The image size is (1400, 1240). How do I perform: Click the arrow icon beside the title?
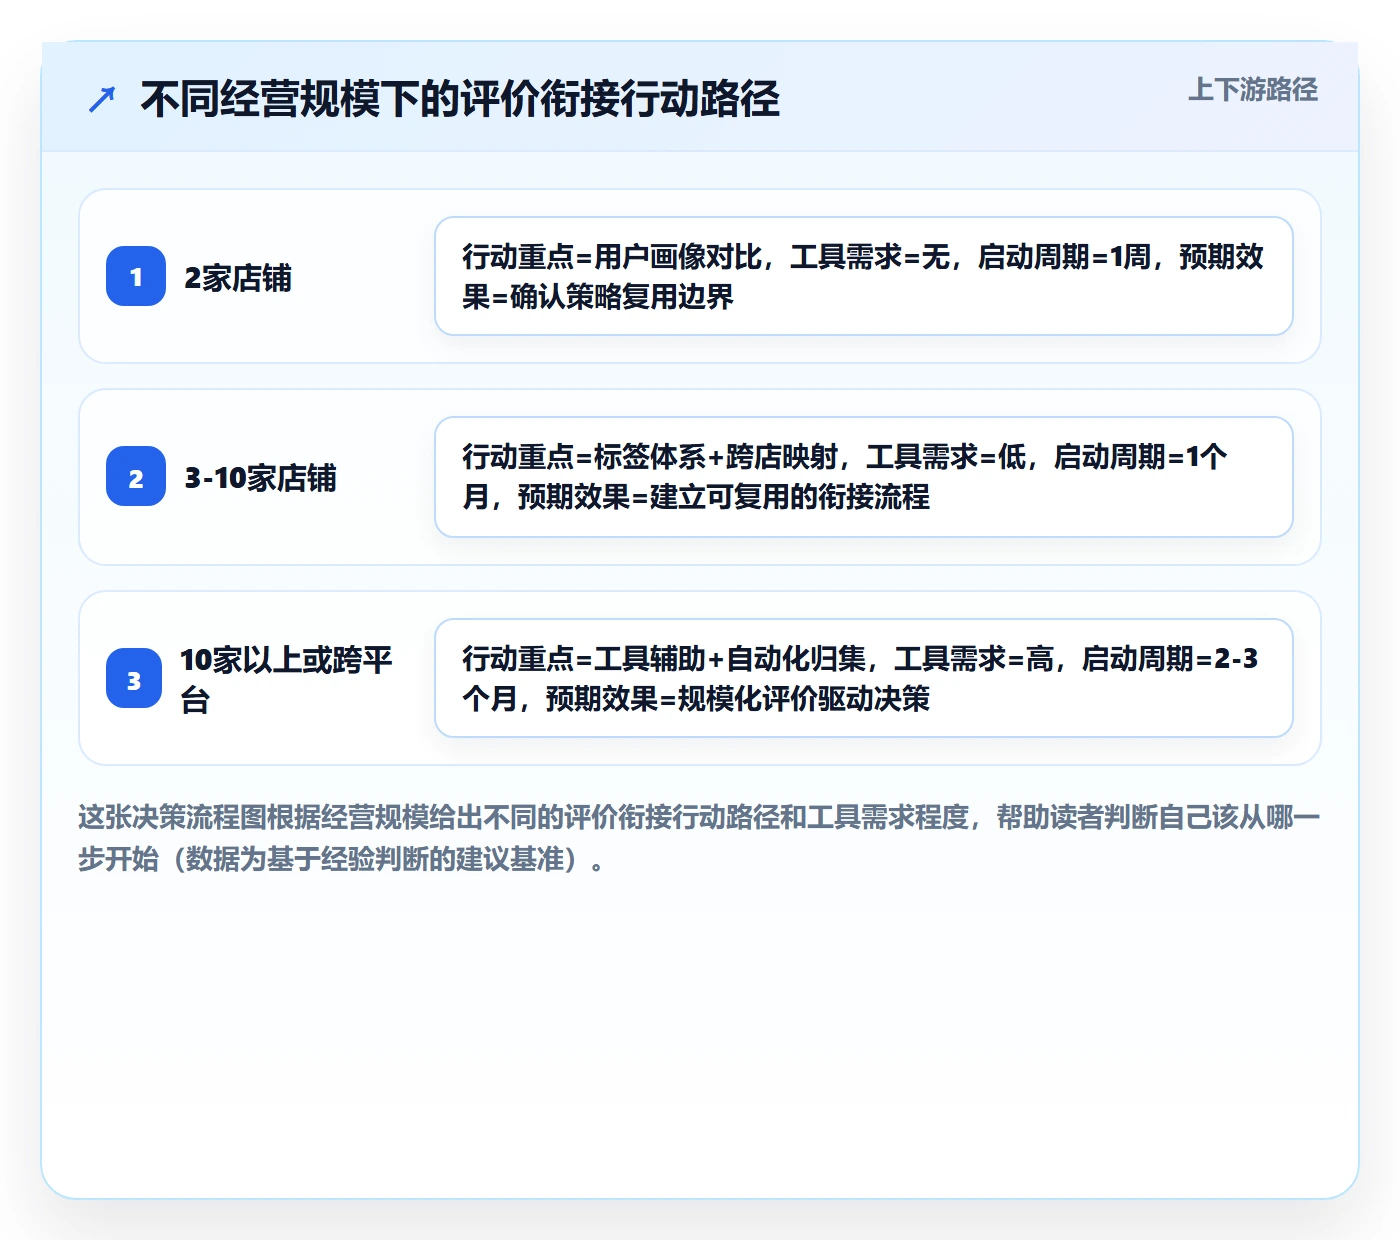[x=102, y=99]
